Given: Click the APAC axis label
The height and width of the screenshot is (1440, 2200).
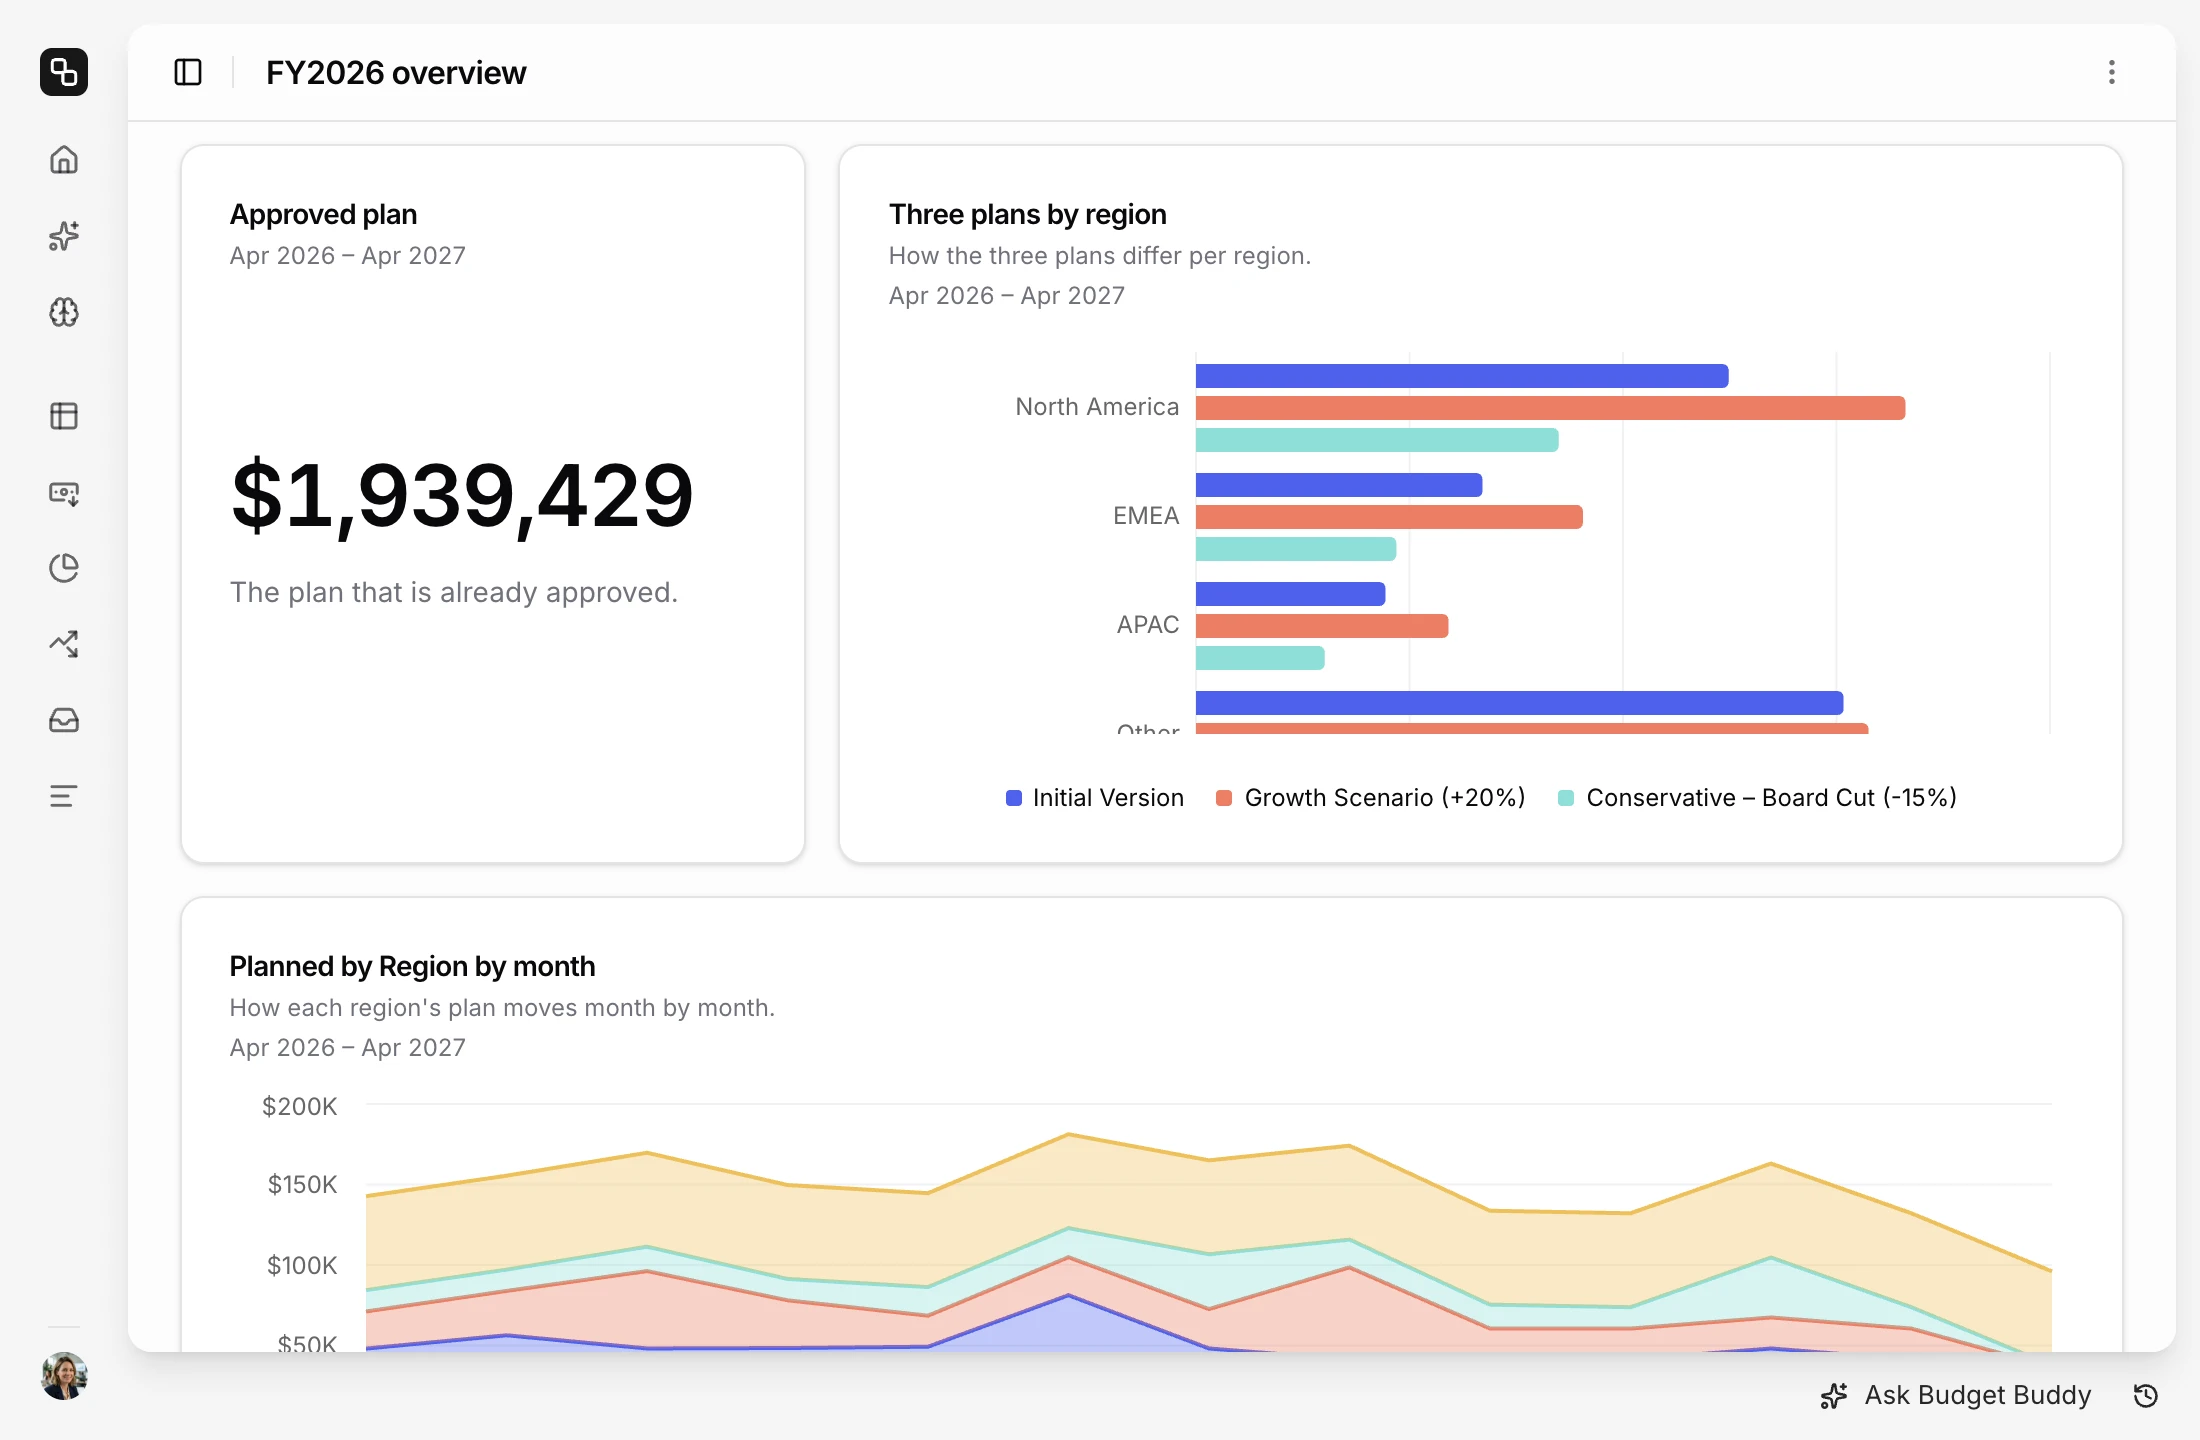Looking at the screenshot, I should pyautogui.click(x=1148, y=625).
